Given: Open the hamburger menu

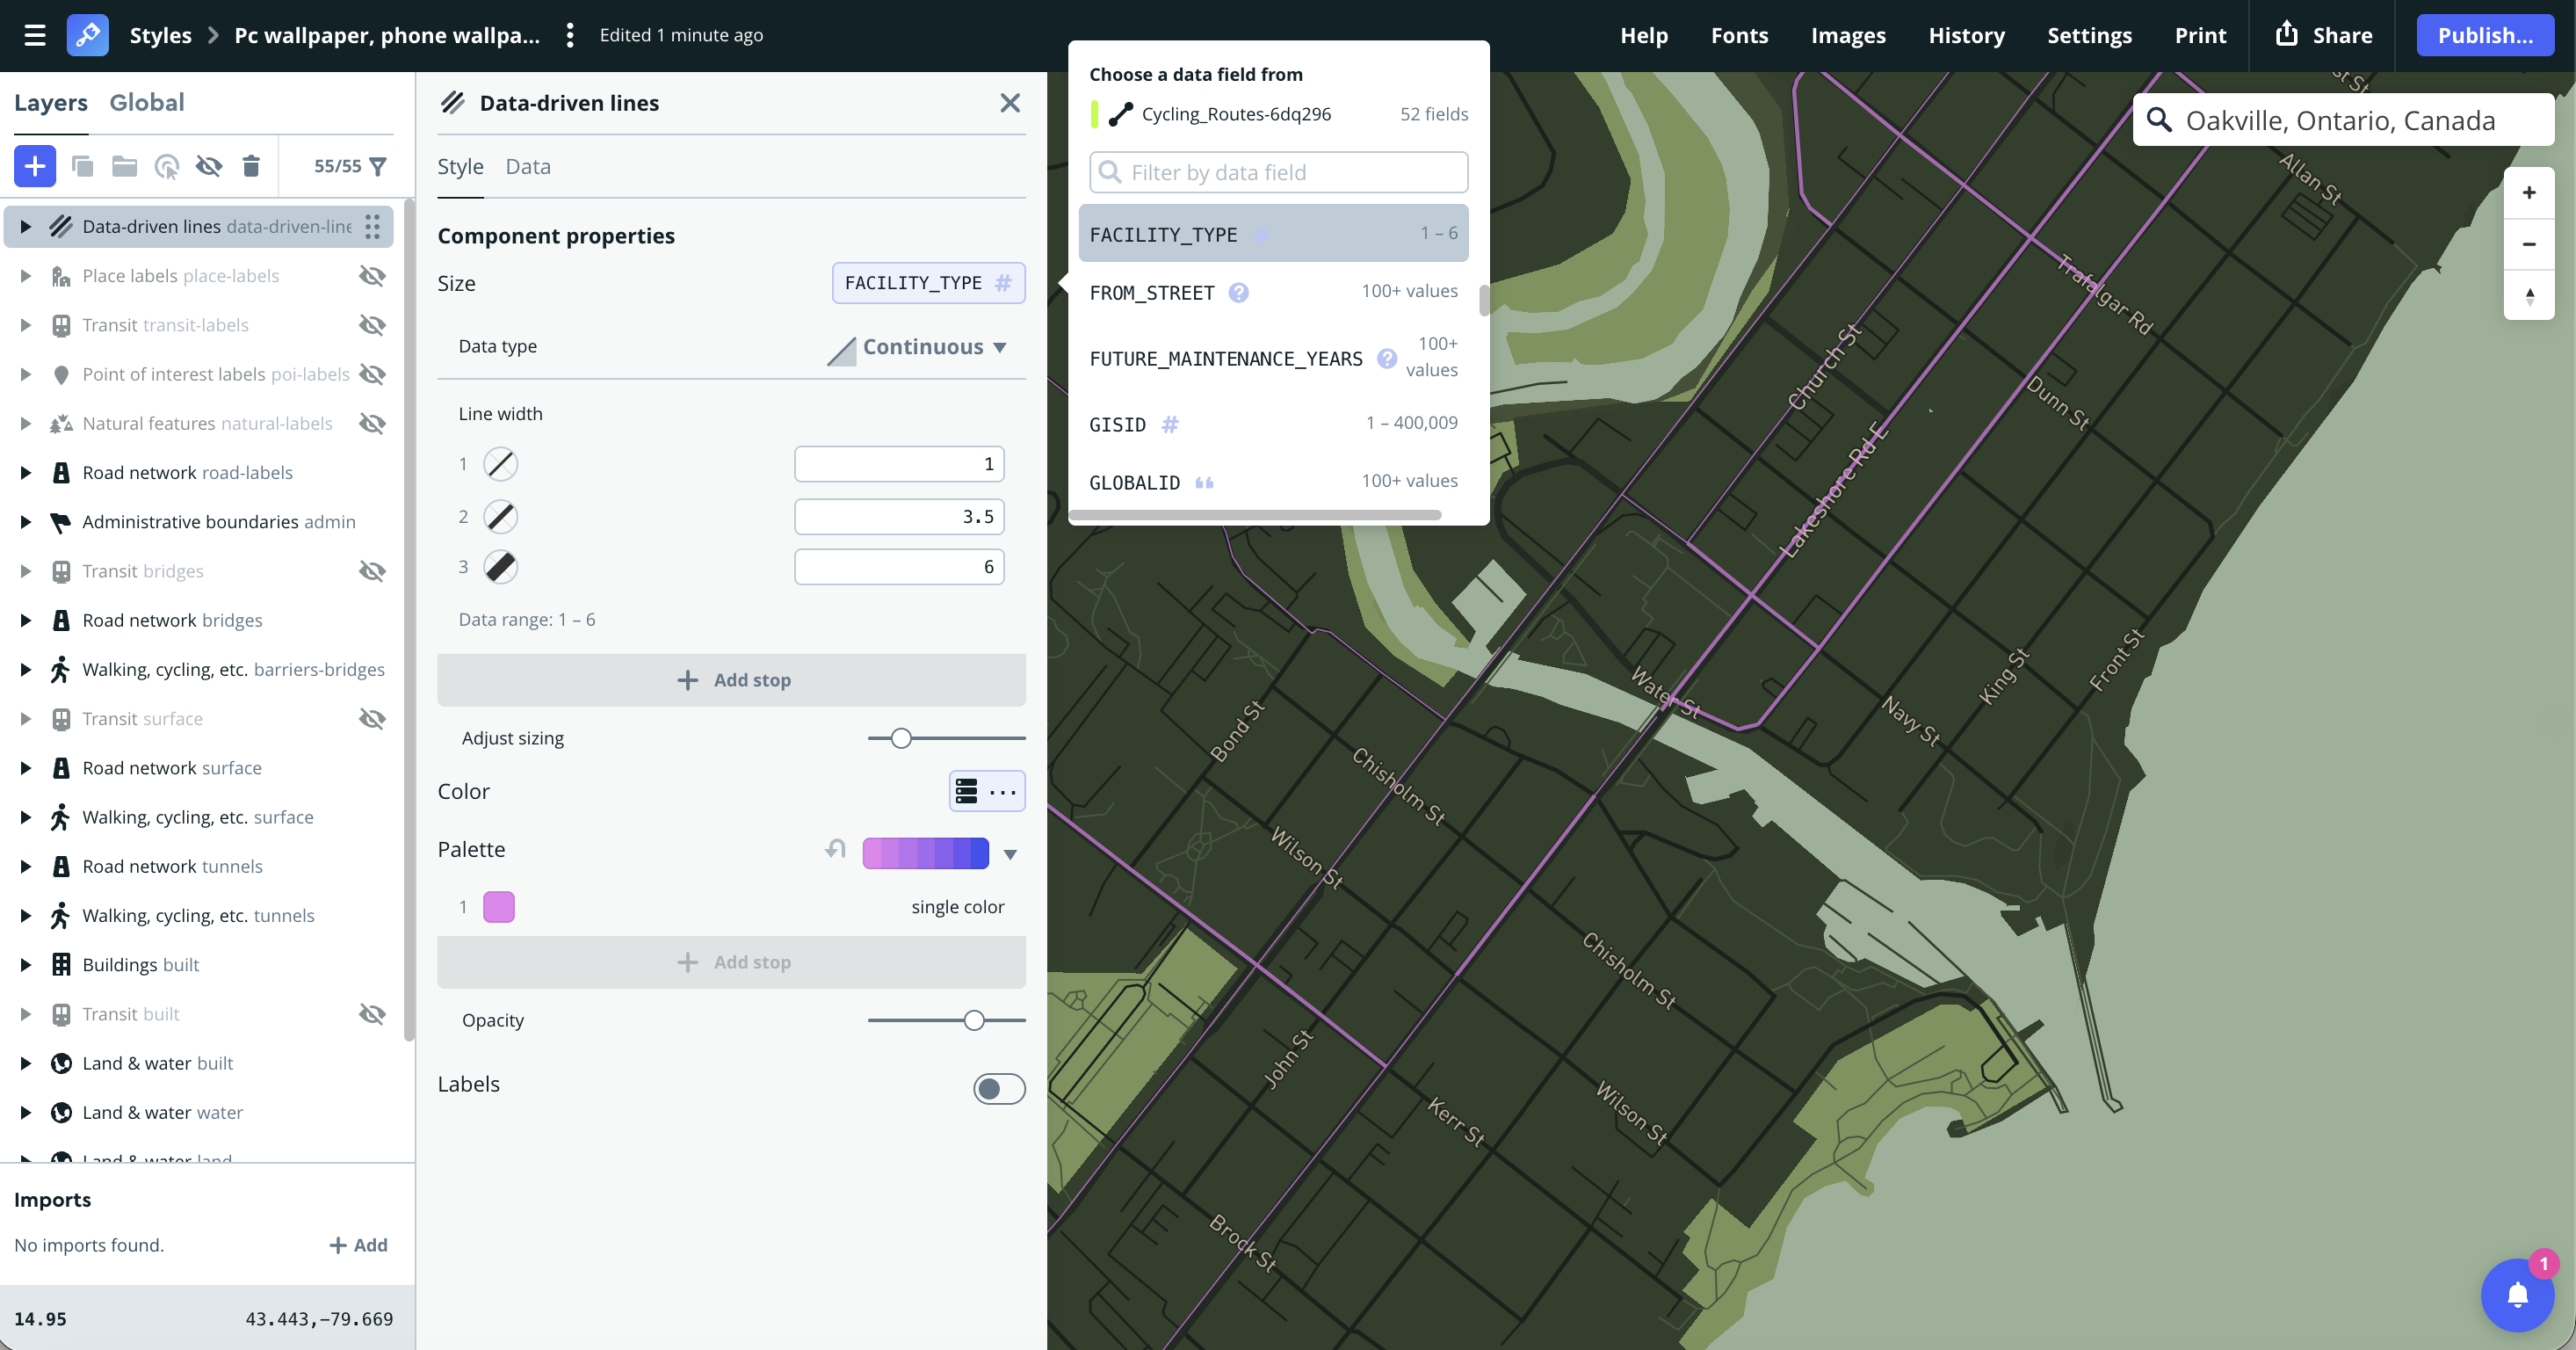Looking at the screenshot, I should pos(33,35).
